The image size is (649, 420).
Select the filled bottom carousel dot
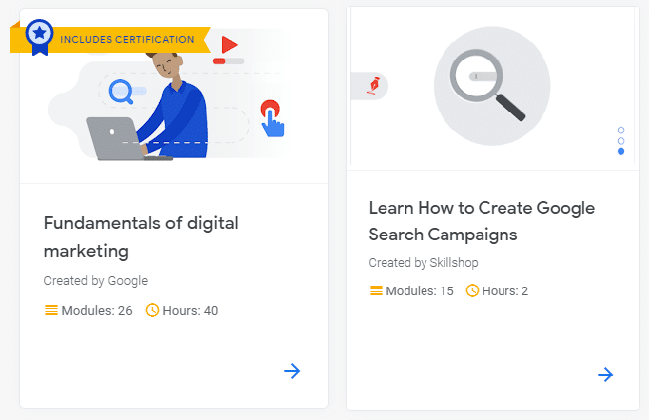click(x=621, y=152)
